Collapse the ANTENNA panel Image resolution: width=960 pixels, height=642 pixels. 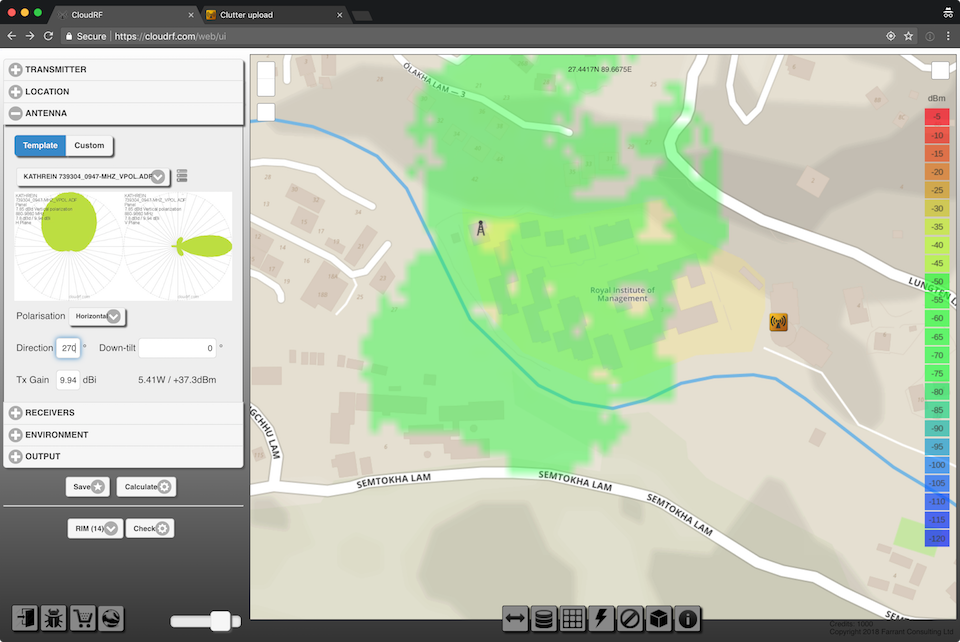click(x=14, y=112)
